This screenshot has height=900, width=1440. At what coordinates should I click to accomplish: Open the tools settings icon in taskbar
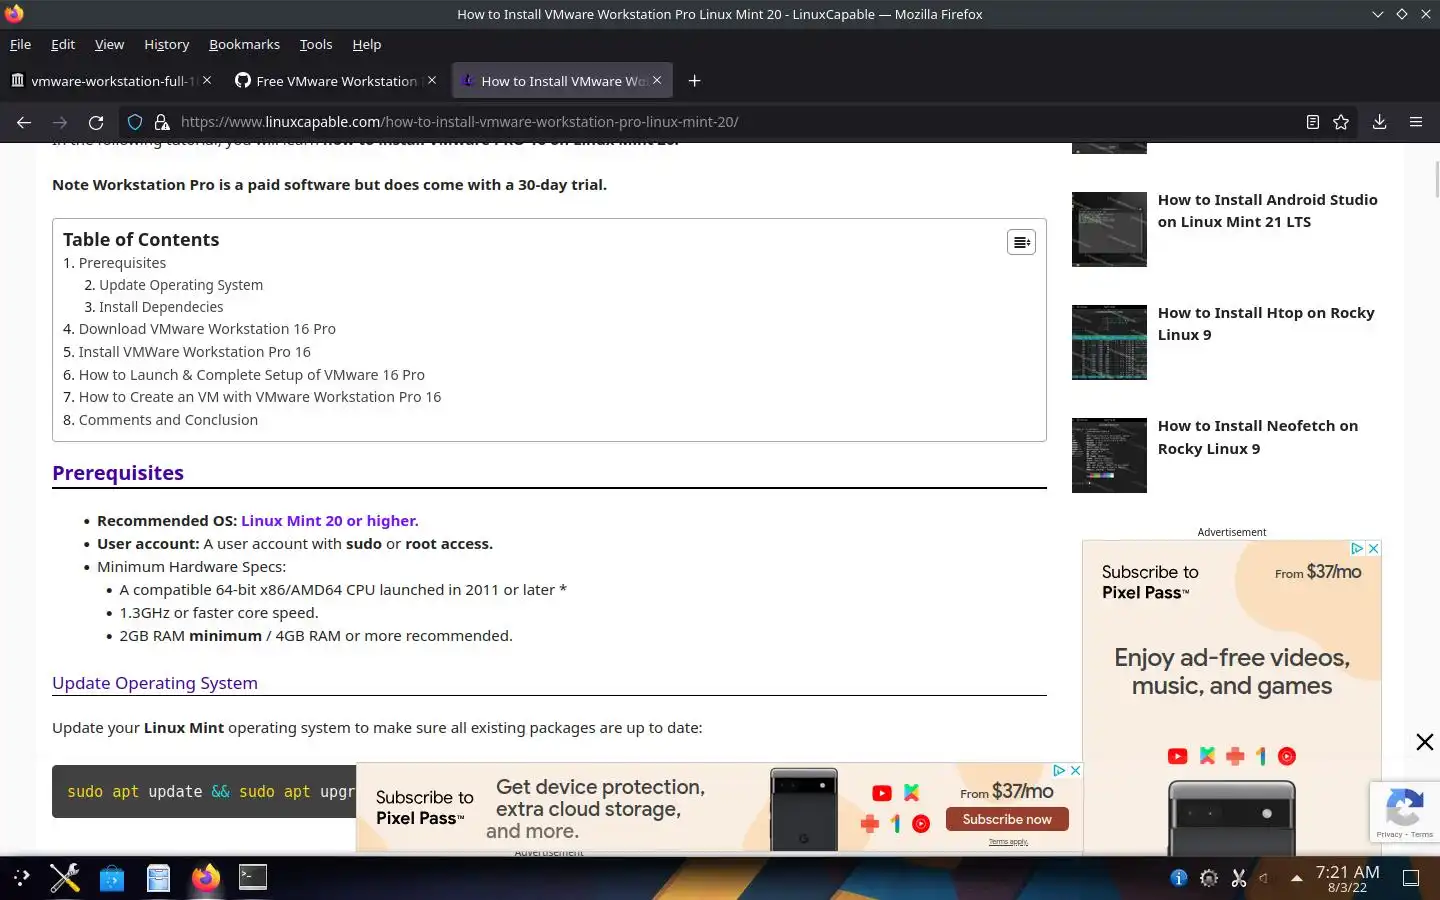[65, 878]
